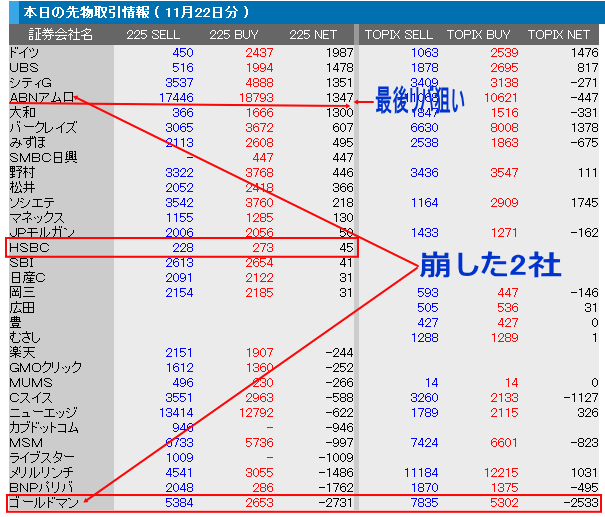Select the 大和 row name
The width and height of the screenshot is (605, 517).
22,113
